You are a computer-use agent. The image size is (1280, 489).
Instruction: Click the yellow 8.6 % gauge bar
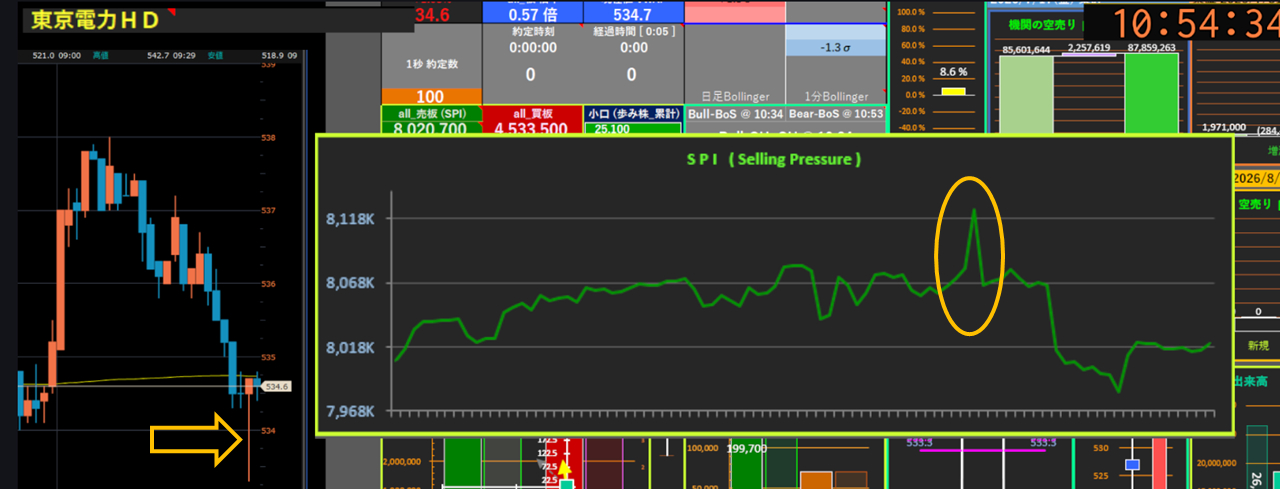pos(954,92)
